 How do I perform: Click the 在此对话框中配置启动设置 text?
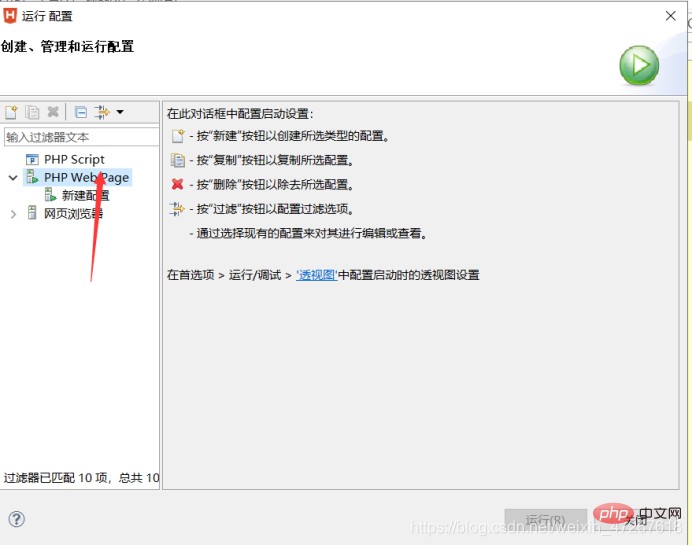coord(240,114)
